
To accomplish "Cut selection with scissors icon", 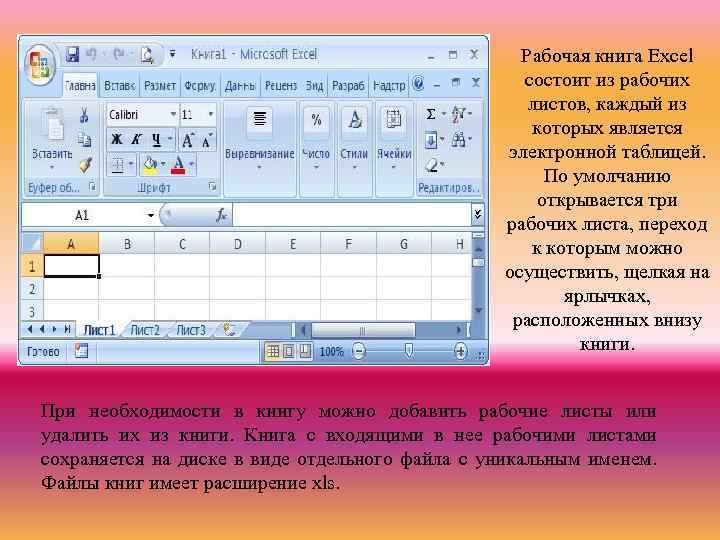I will pos(84,114).
